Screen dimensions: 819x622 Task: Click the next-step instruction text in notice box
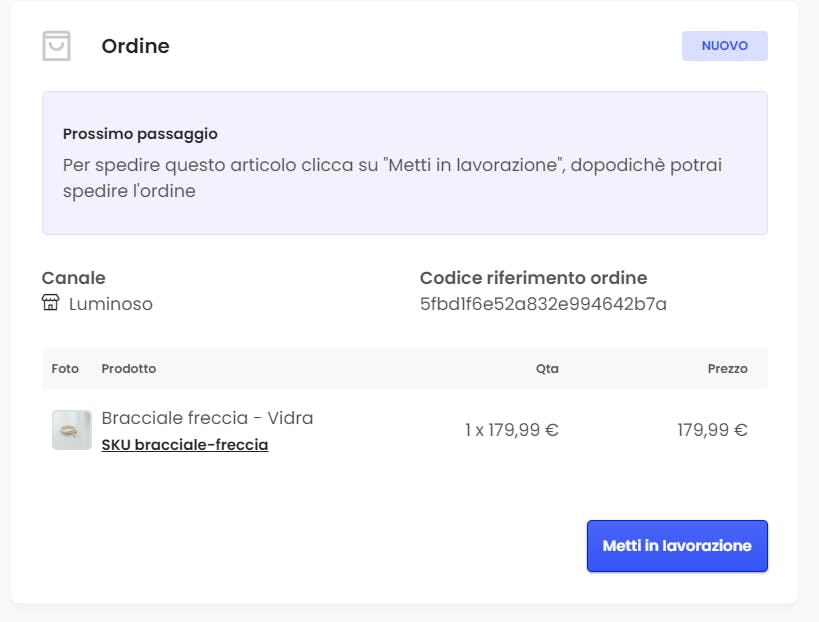tap(392, 177)
